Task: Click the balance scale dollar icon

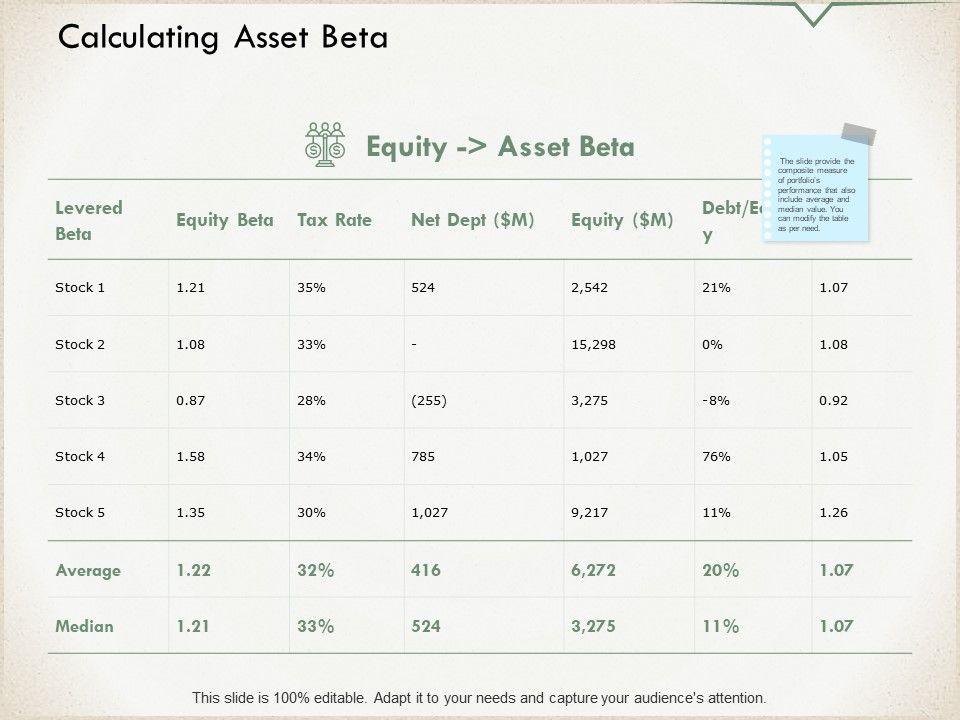Action: pyautogui.click(x=324, y=146)
